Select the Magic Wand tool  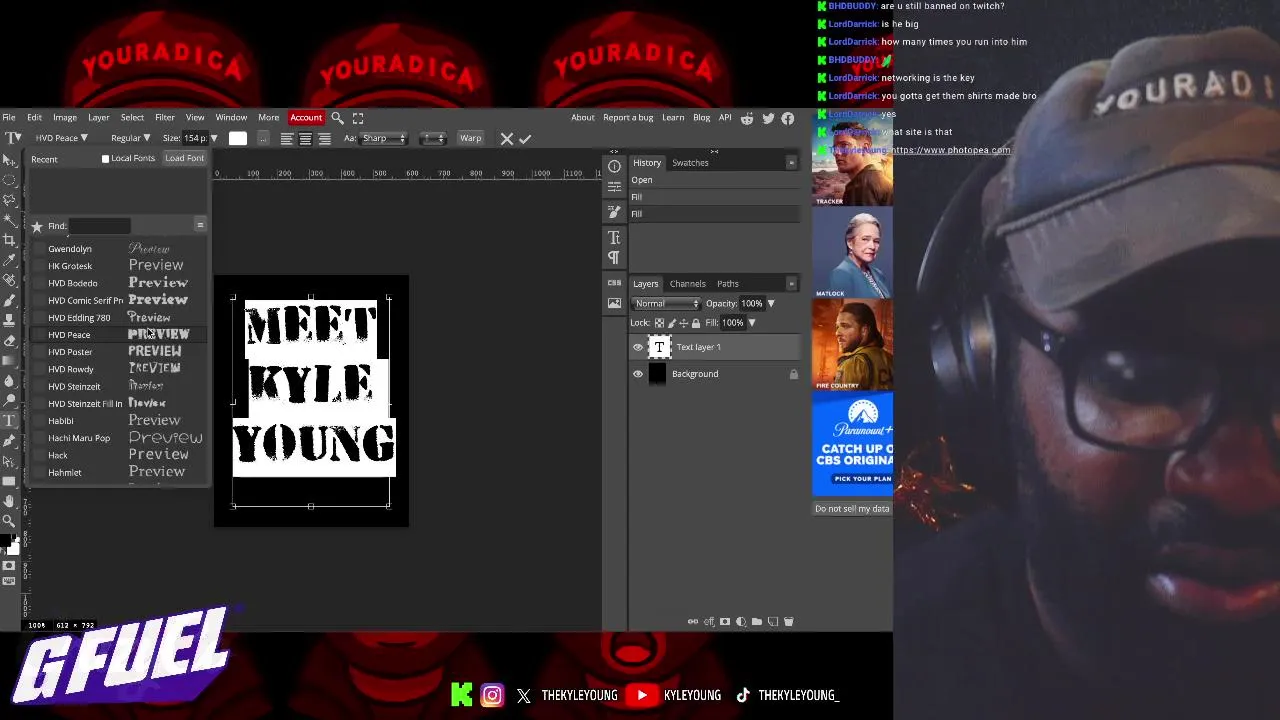(9, 220)
